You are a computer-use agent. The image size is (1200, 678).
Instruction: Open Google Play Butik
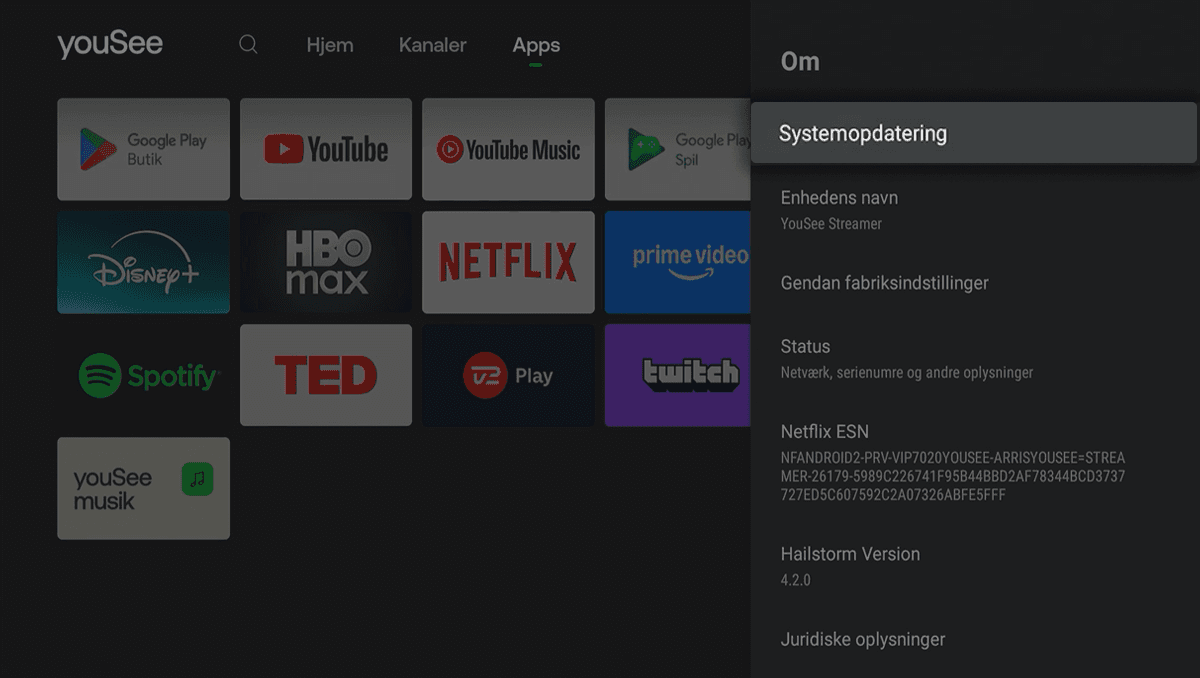click(143, 149)
